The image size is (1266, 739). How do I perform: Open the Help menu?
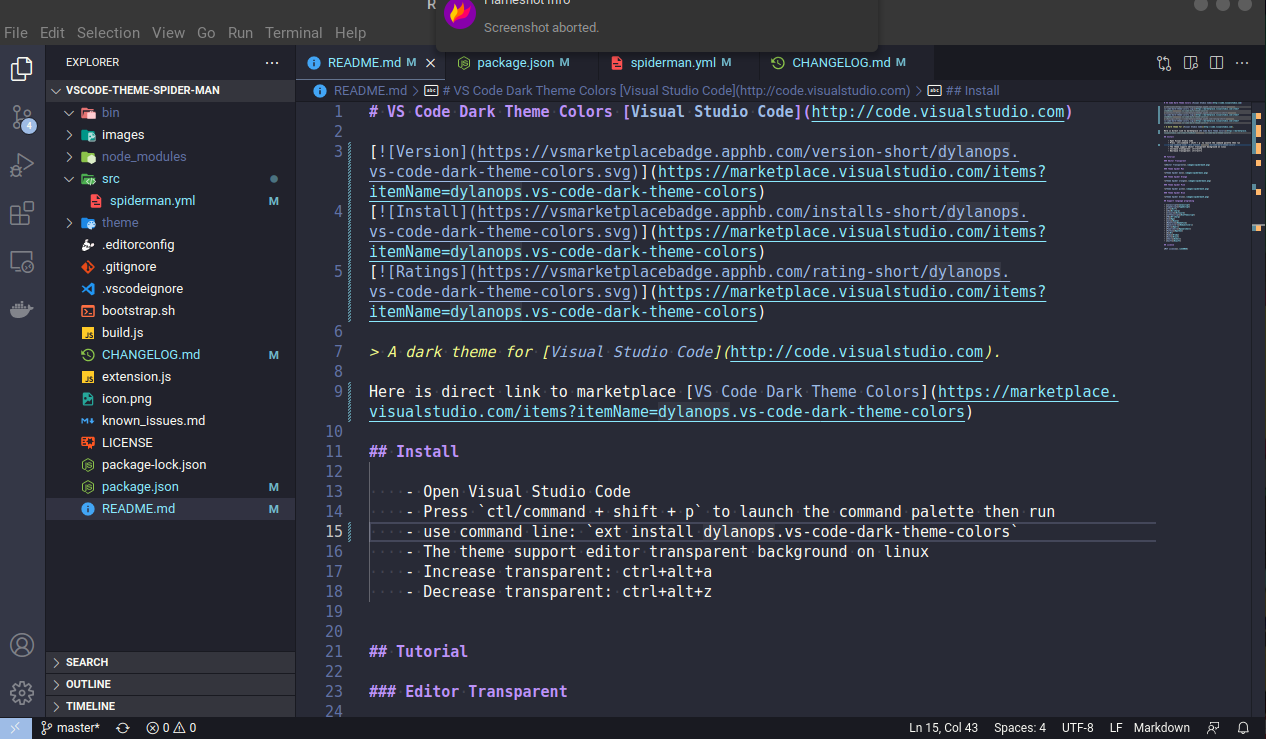tap(350, 33)
